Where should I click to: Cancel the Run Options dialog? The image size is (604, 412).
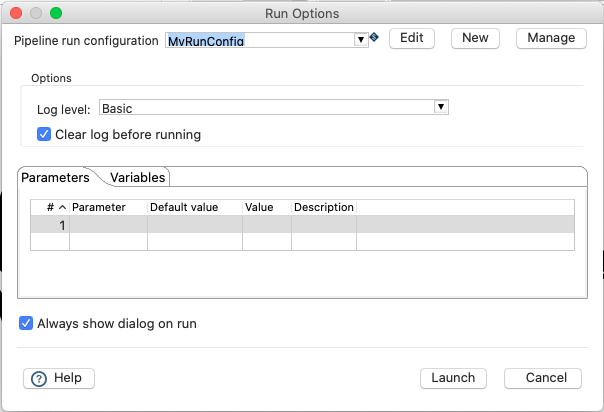[x=543, y=378]
